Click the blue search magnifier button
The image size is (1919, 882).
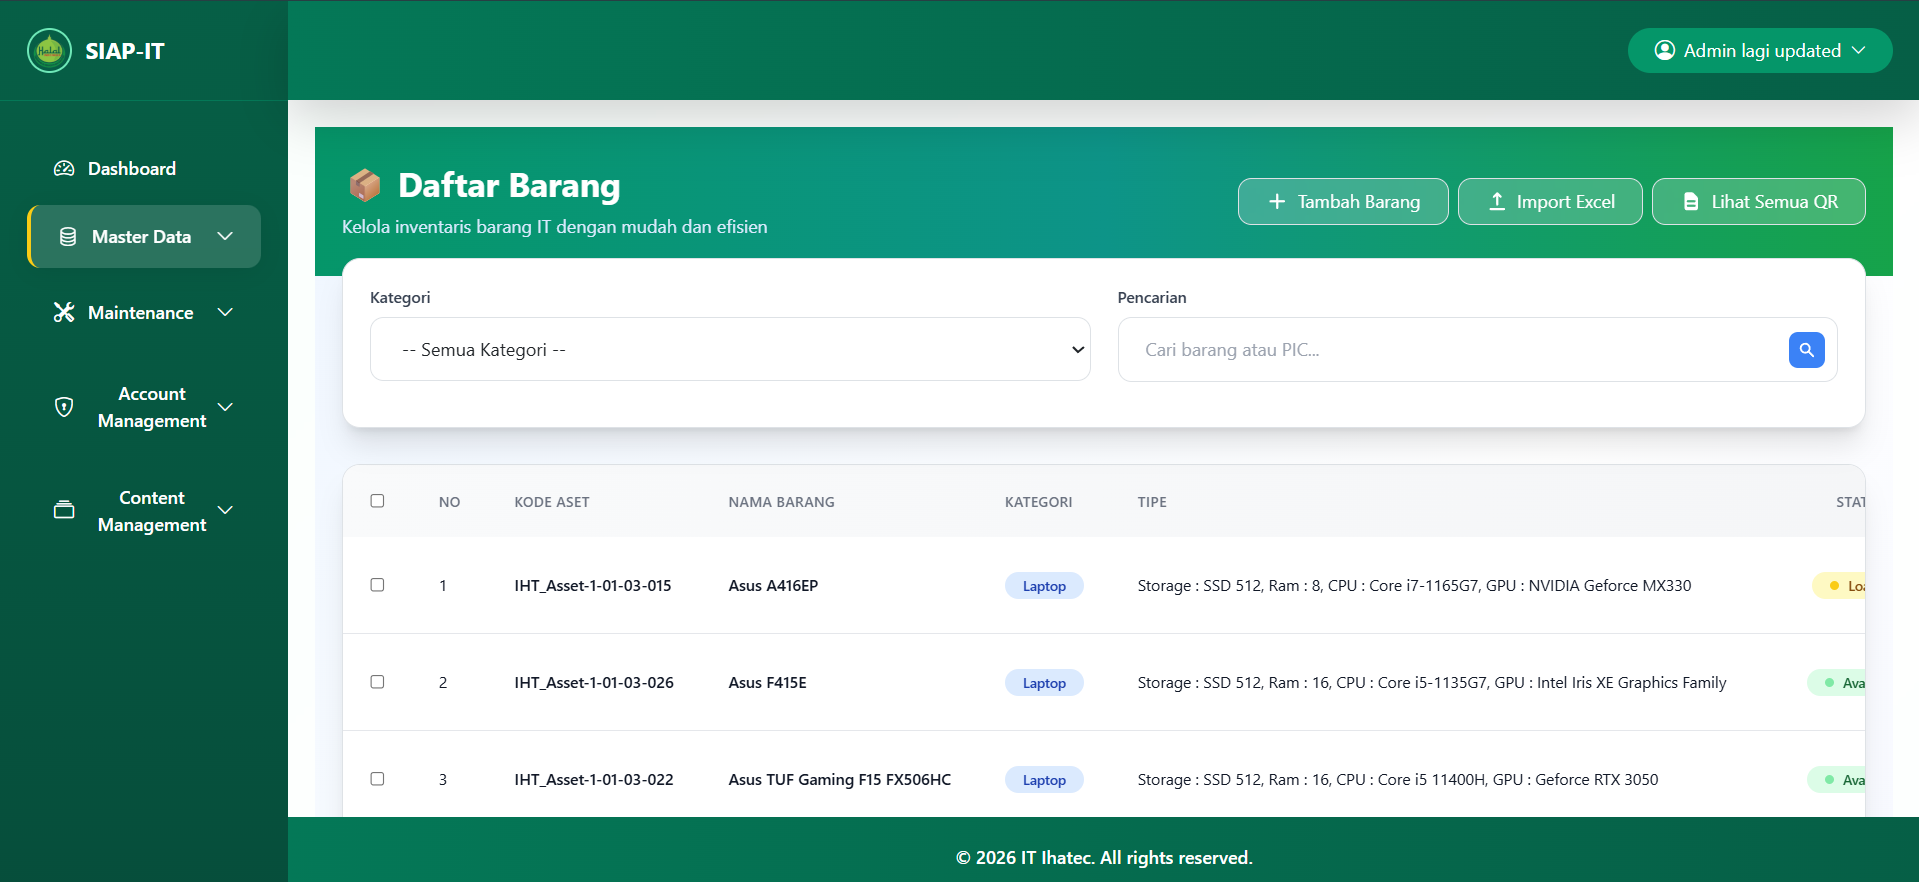(1806, 350)
